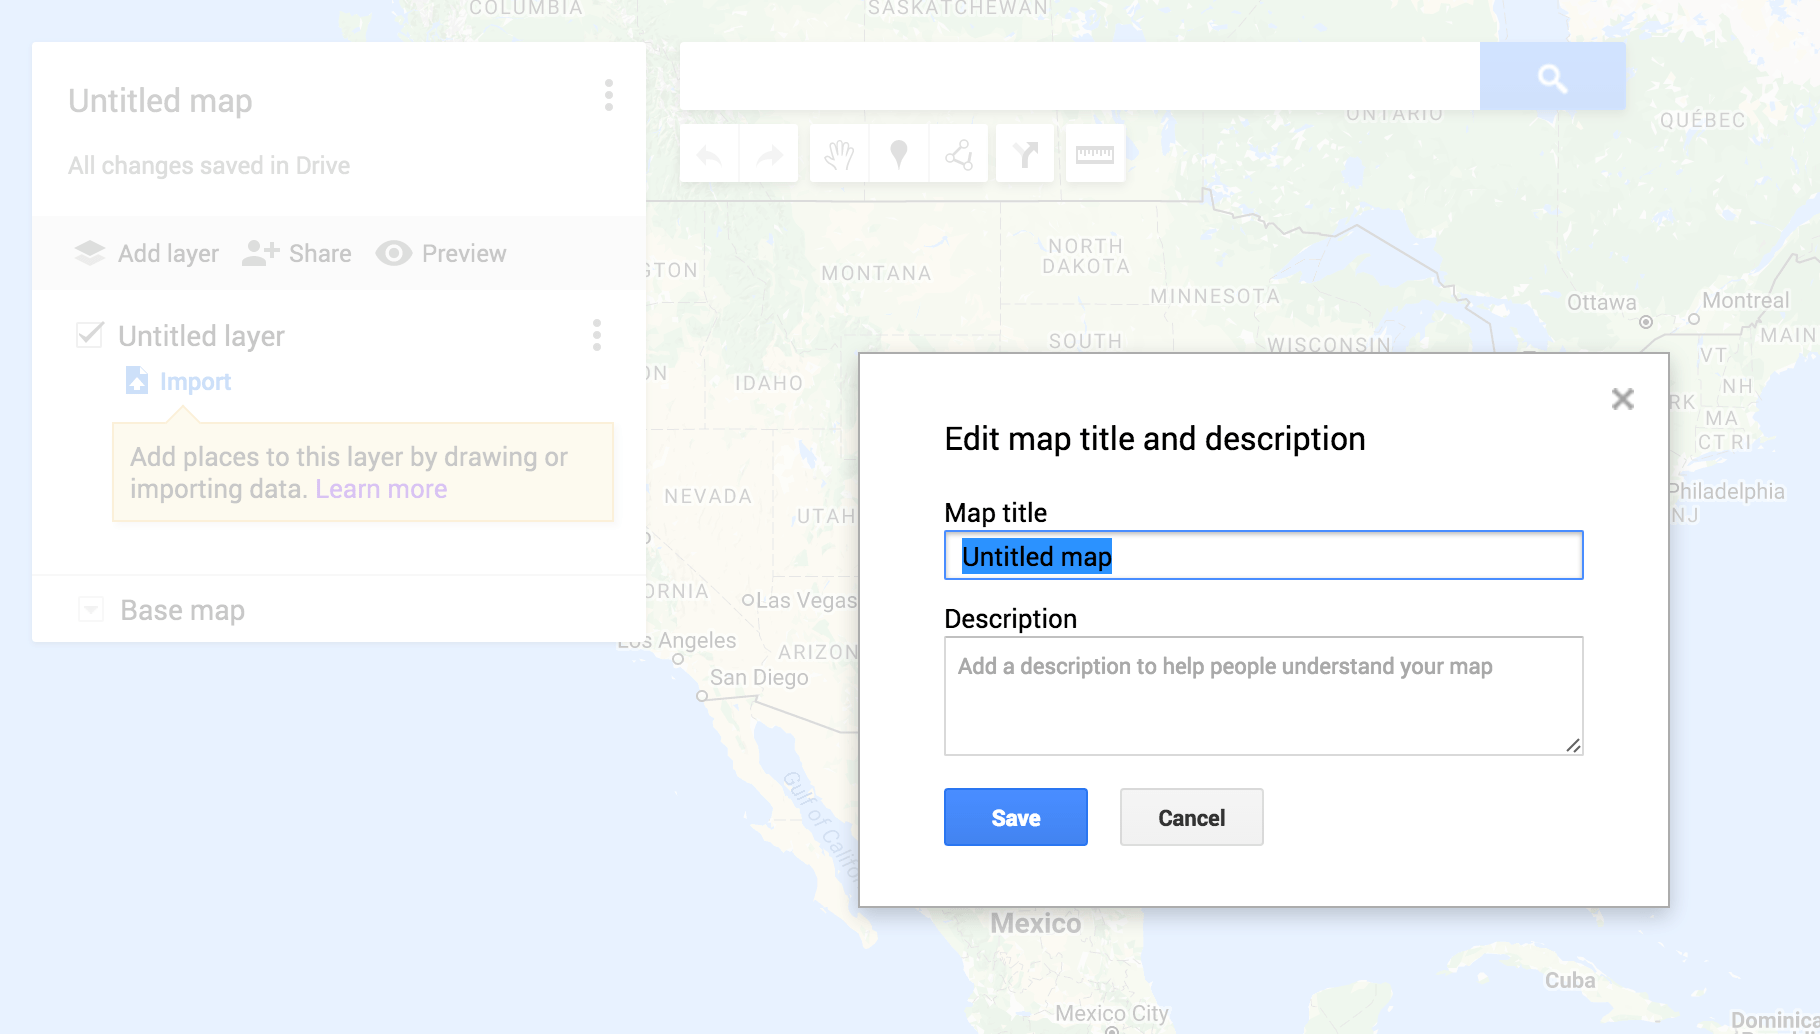Click Add layer in the panel
Viewport: 1820px width, 1034px height.
coord(147,254)
